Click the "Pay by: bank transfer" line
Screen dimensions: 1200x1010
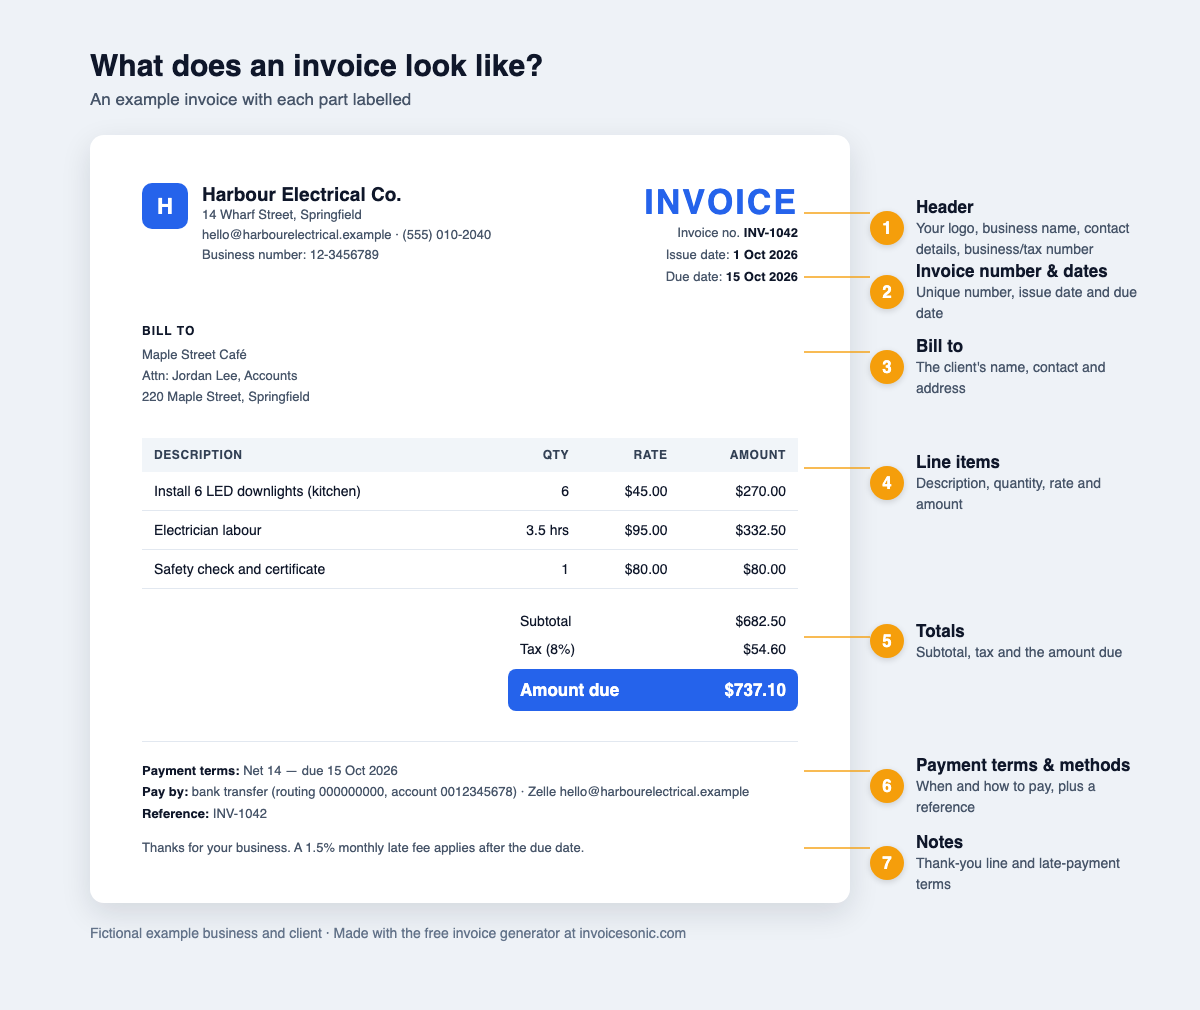(445, 791)
